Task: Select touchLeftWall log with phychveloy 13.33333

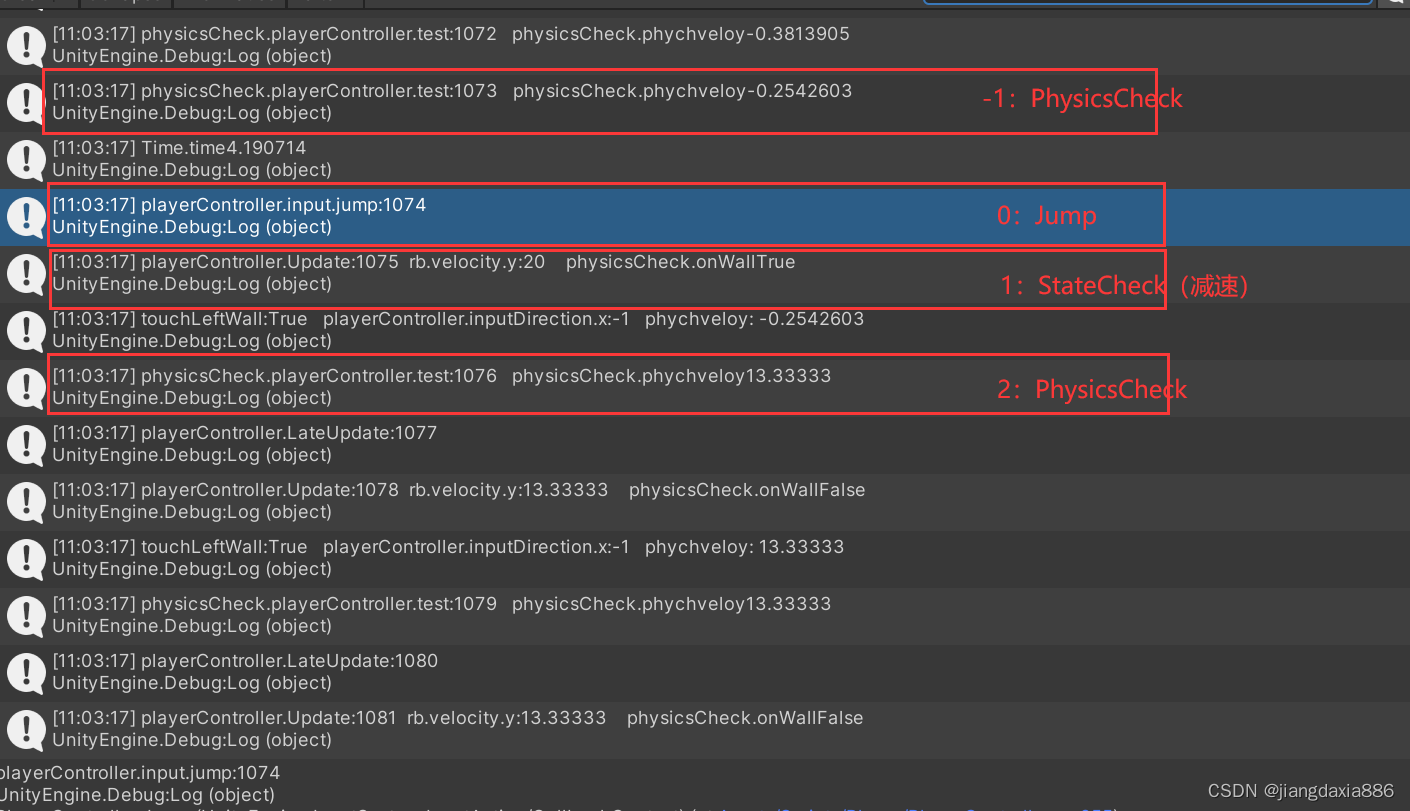Action: [x=705, y=559]
